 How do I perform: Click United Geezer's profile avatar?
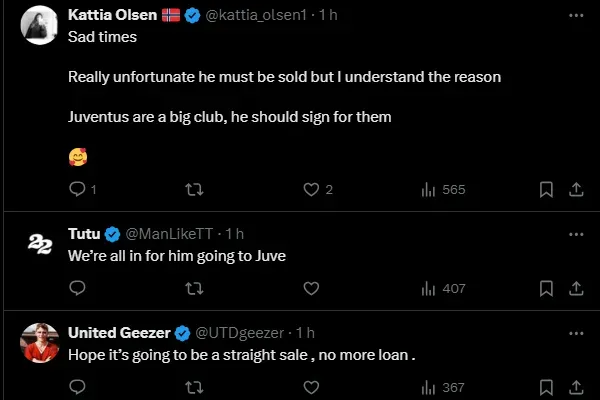point(38,343)
